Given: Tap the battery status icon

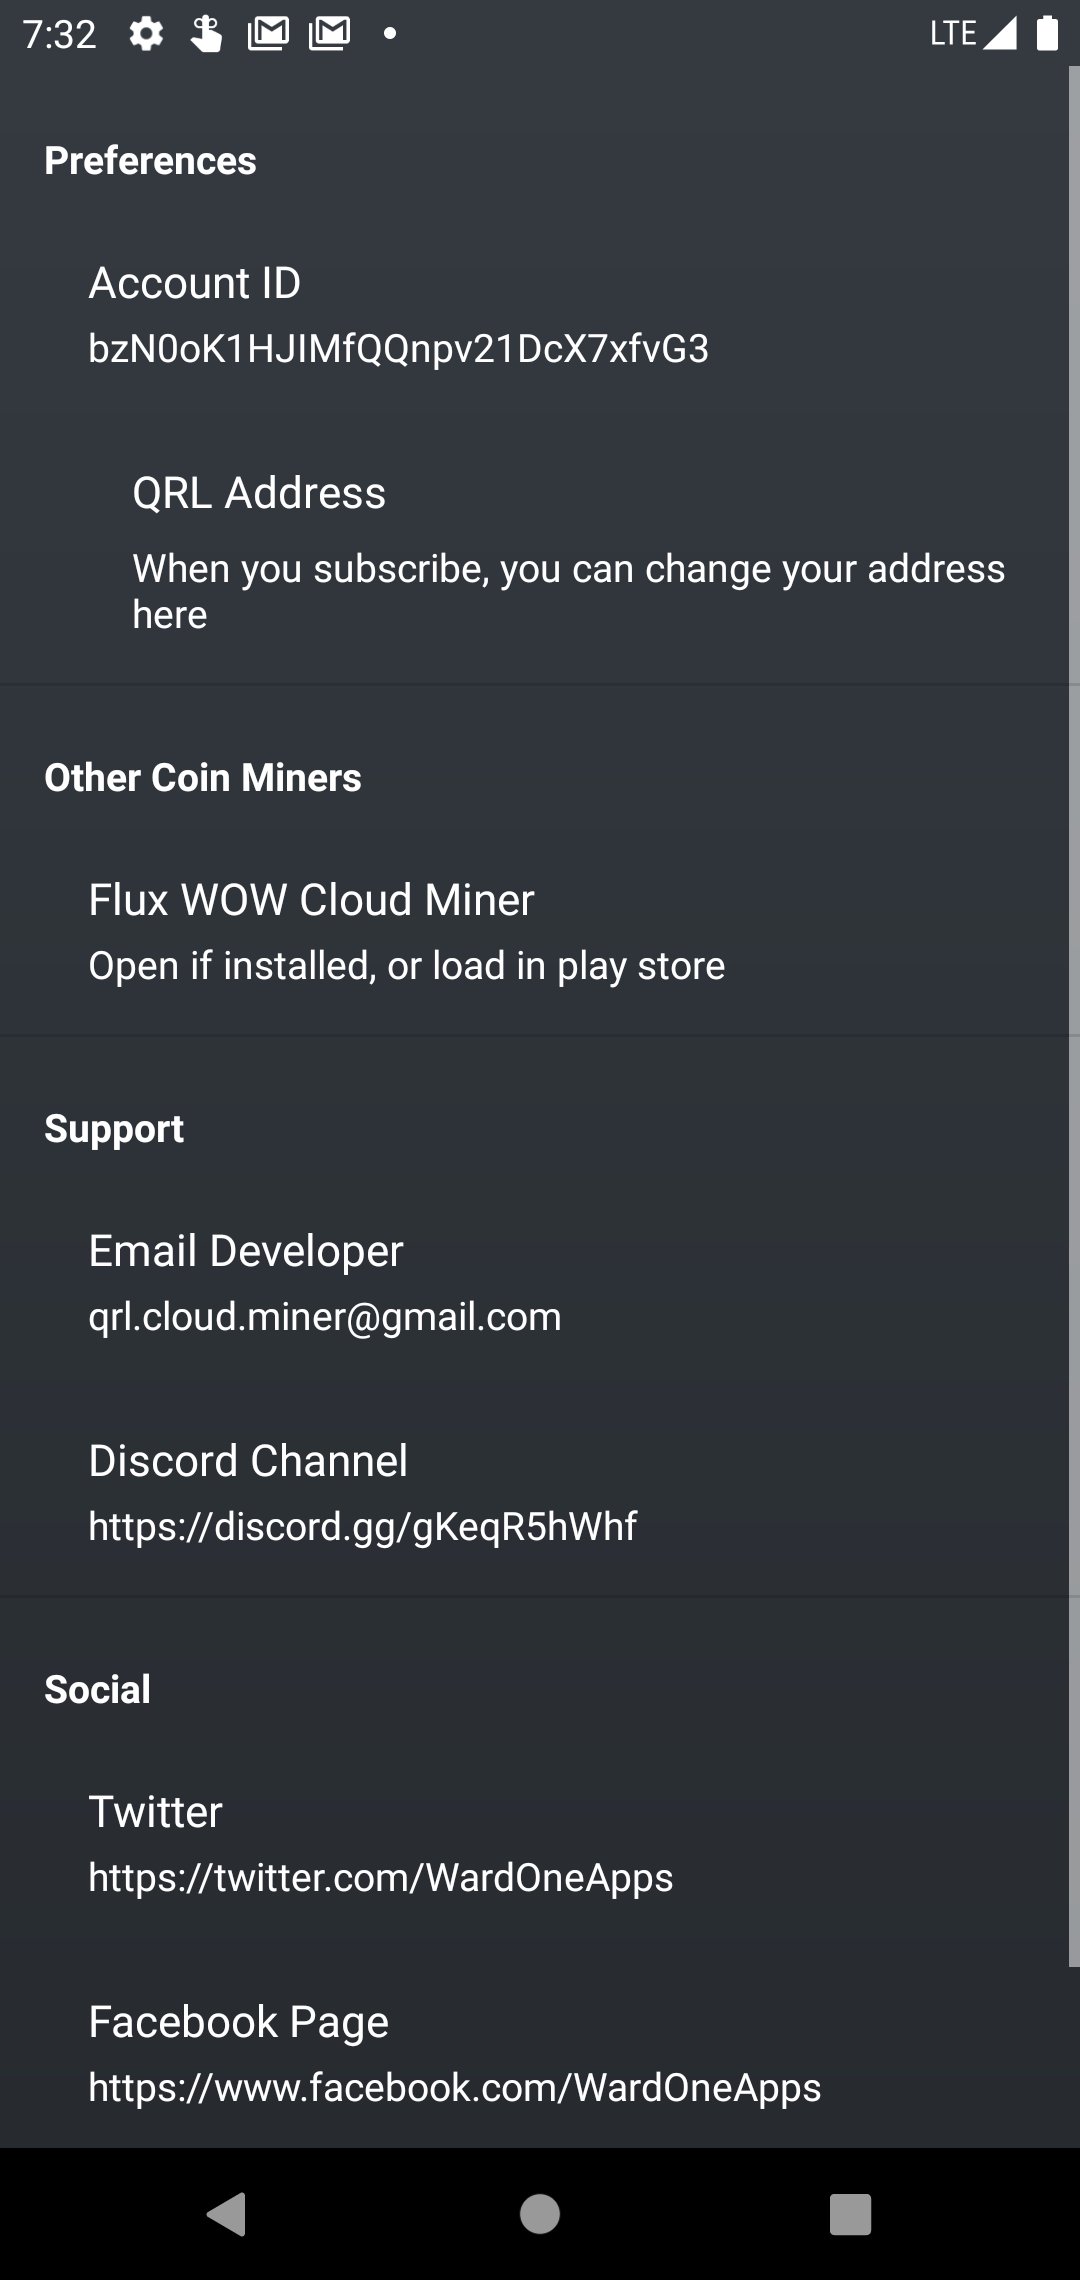Looking at the screenshot, I should 1047,34.
